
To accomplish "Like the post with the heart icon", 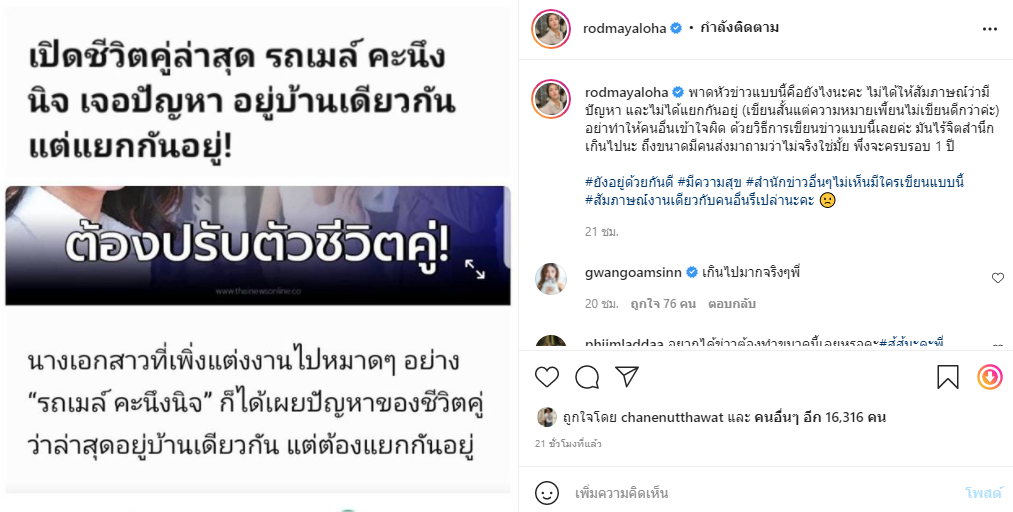I will pyautogui.click(x=547, y=377).
